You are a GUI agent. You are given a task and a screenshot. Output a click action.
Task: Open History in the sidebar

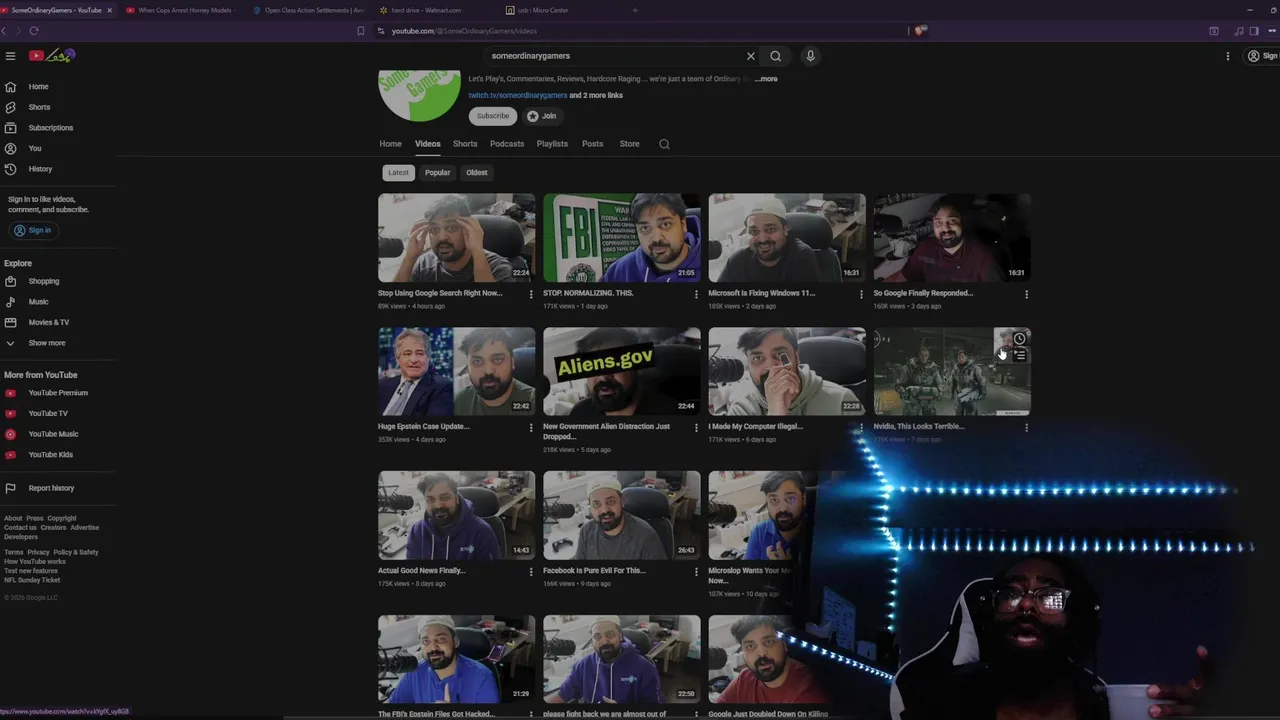pyautogui.click(x=40, y=169)
